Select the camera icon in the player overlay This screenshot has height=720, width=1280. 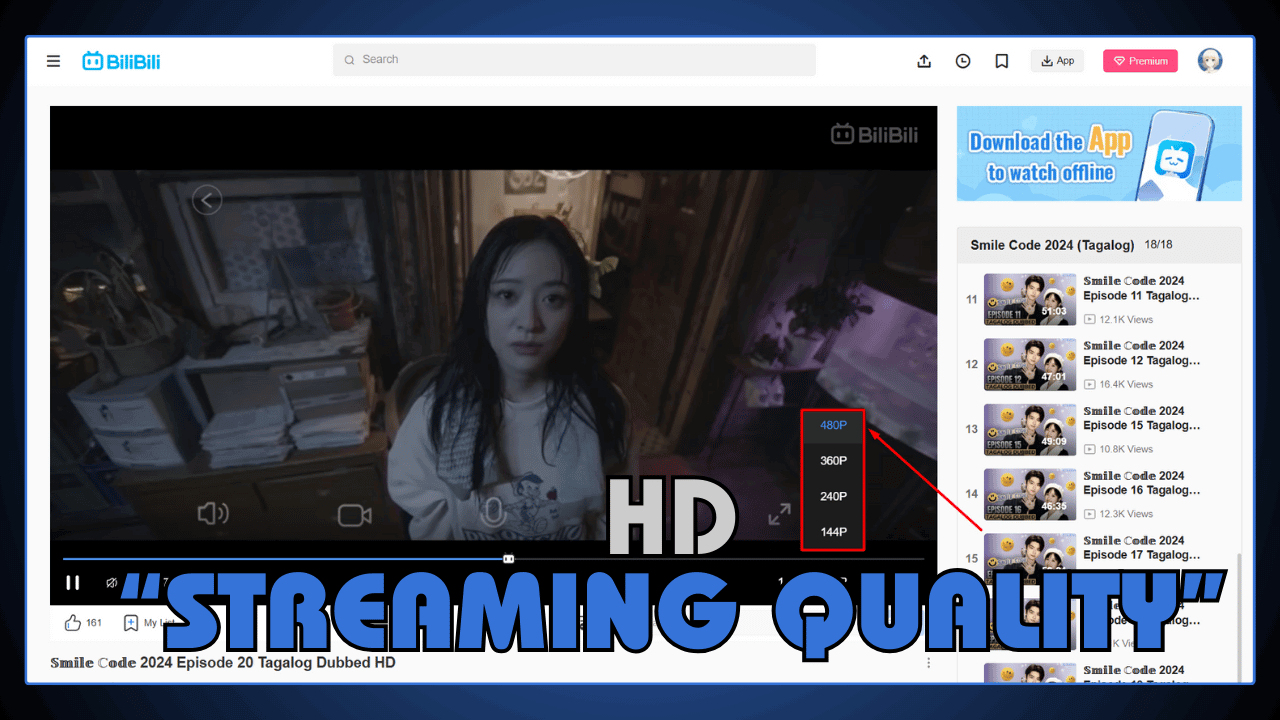(352, 513)
